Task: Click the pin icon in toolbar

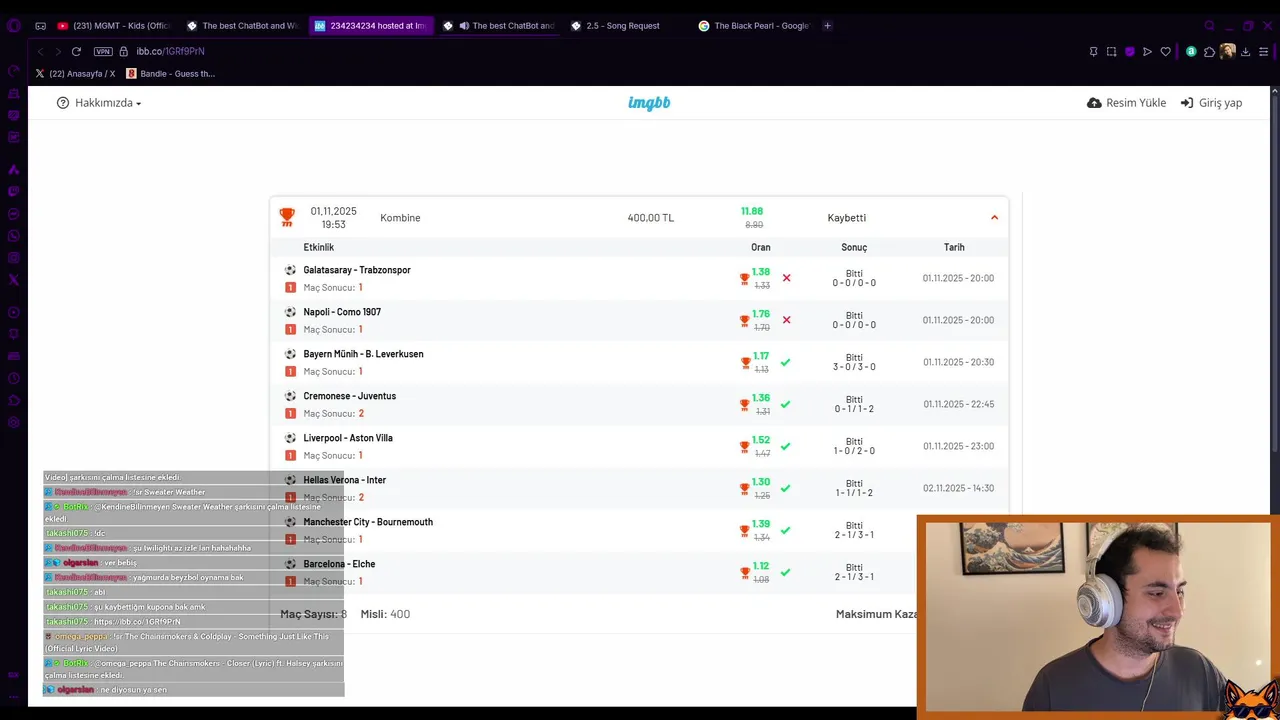Action: [x=1093, y=52]
